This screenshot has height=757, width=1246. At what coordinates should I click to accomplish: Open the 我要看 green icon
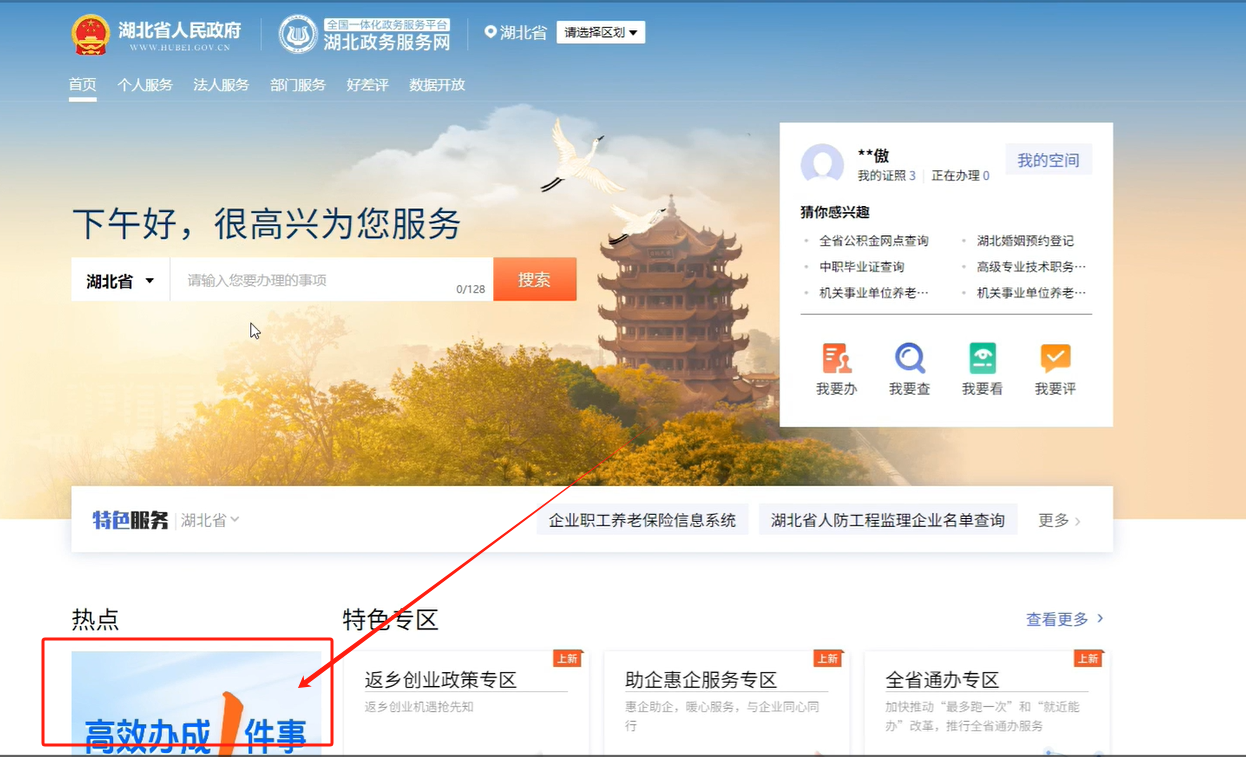click(982, 358)
